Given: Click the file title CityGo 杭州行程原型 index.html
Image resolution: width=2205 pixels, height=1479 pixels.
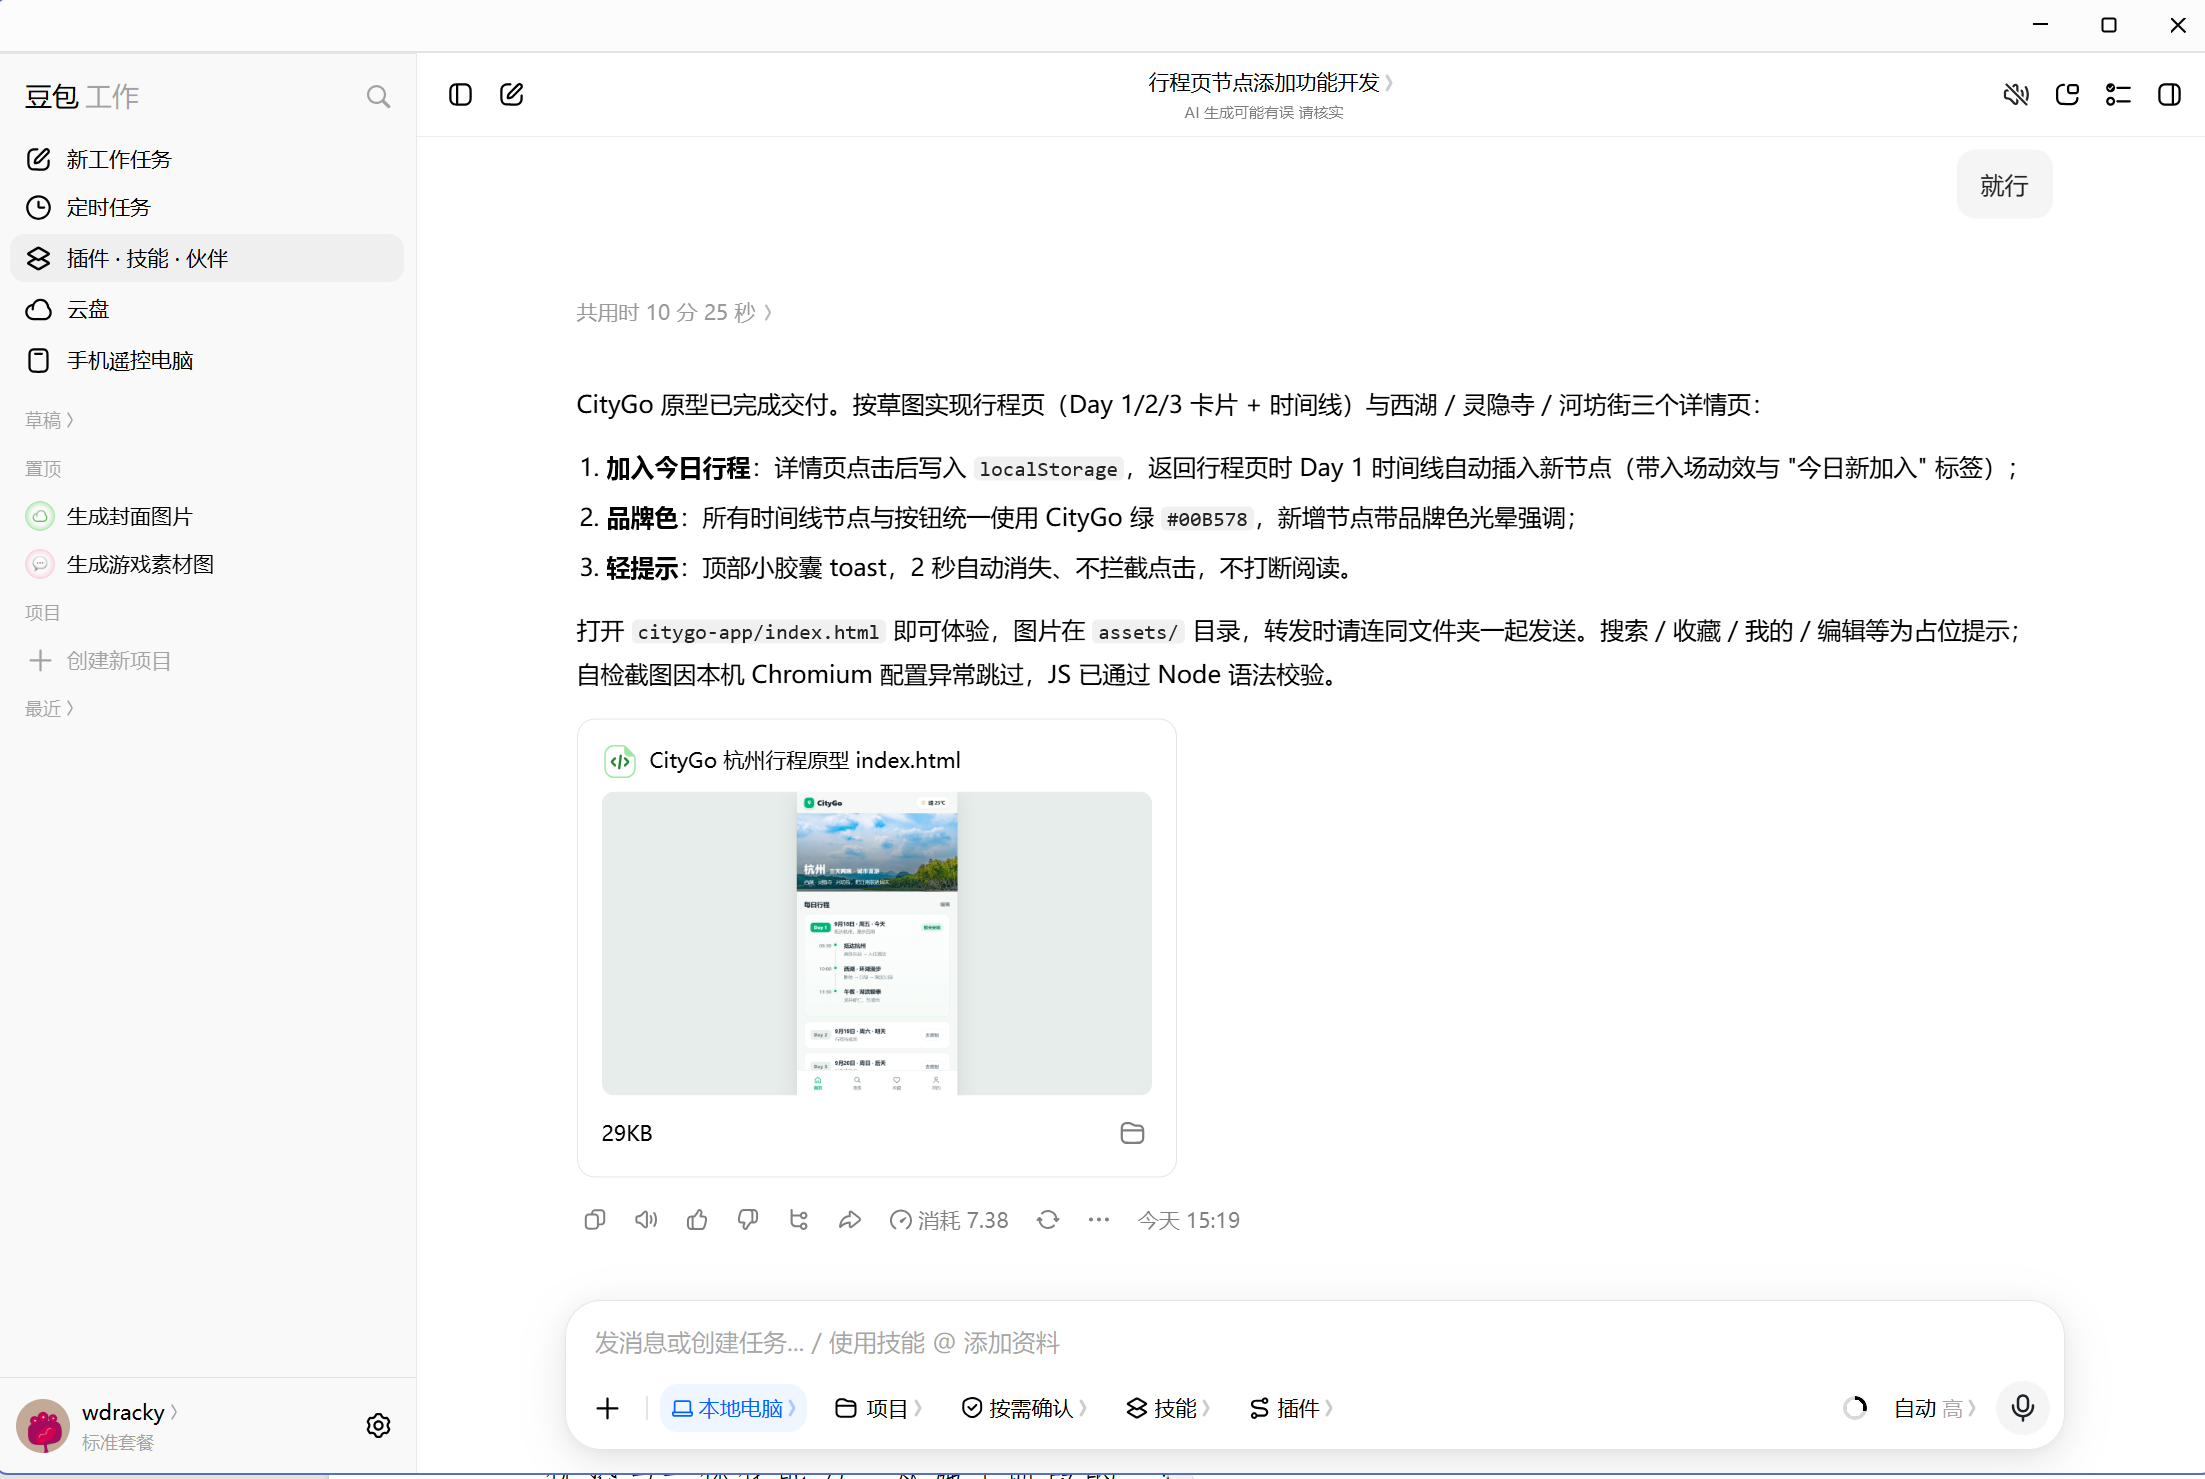Looking at the screenshot, I should pos(804,760).
